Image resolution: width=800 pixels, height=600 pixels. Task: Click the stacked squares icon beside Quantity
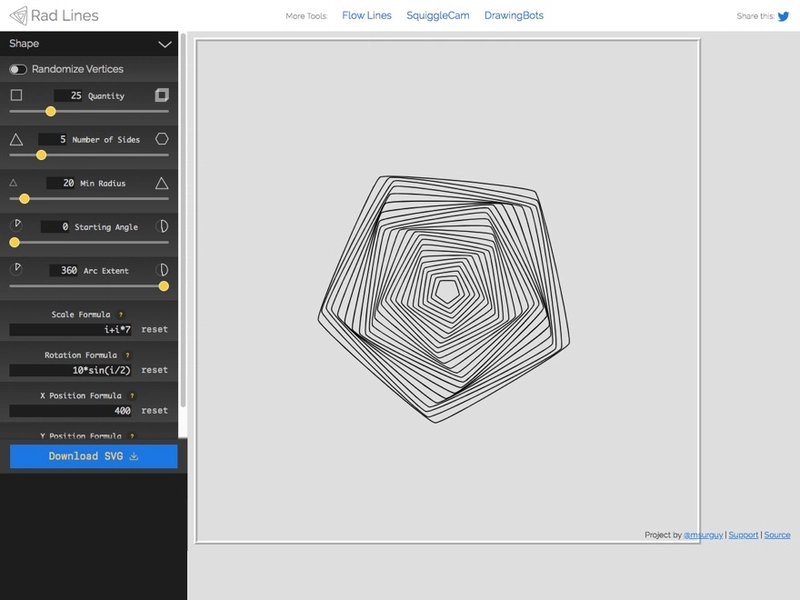pos(162,95)
